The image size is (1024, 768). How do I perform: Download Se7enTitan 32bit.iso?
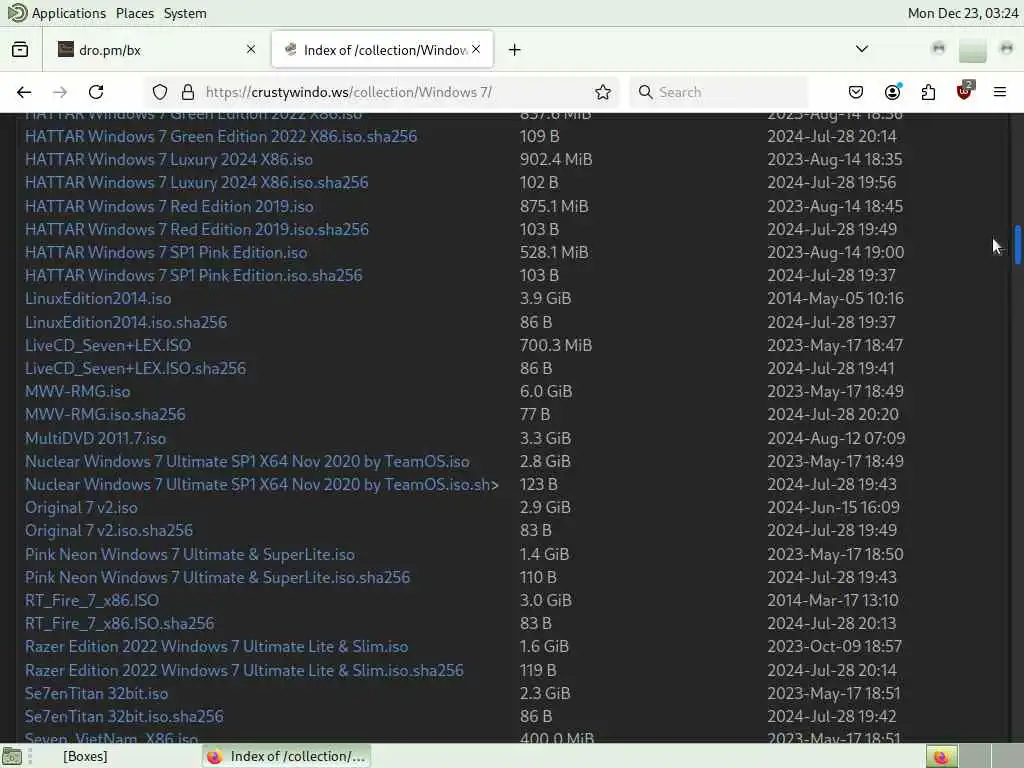(x=97, y=693)
